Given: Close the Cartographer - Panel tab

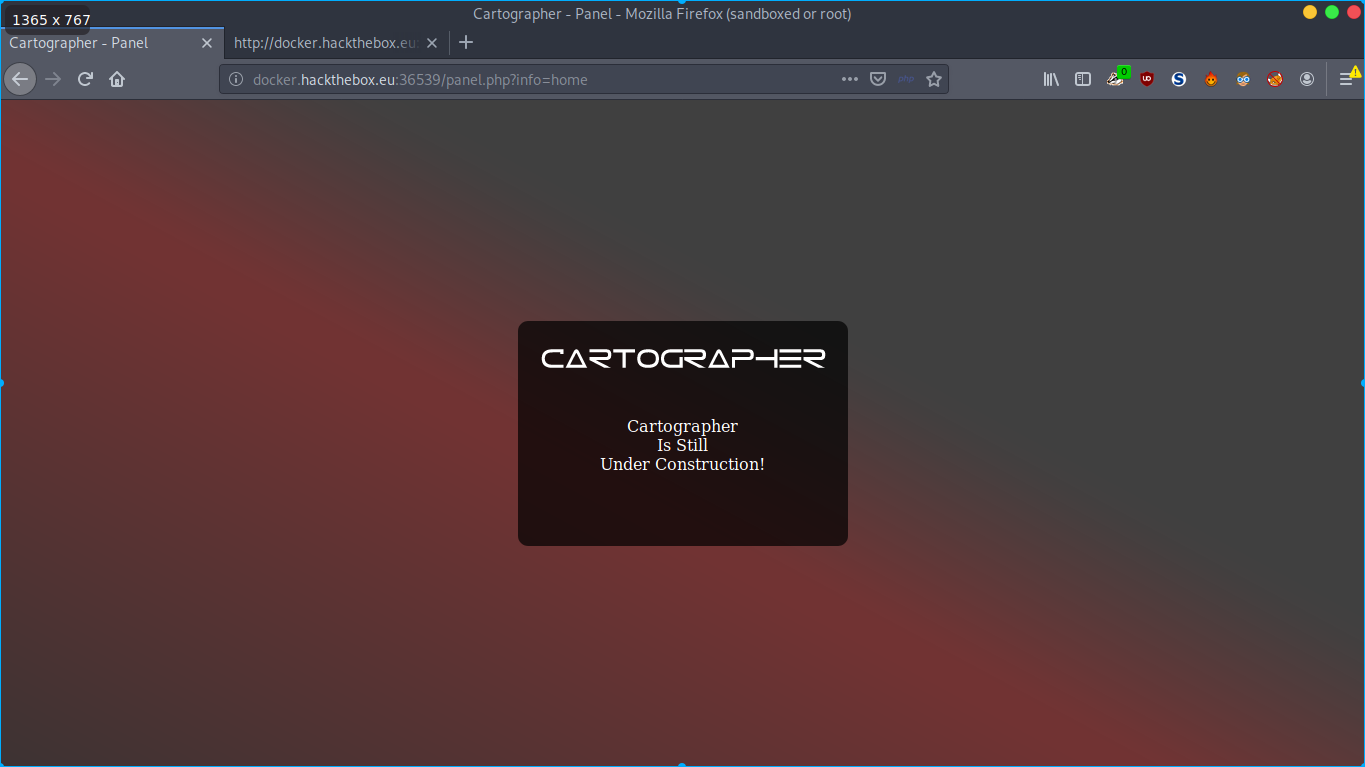Looking at the screenshot, I should (207, 43).
